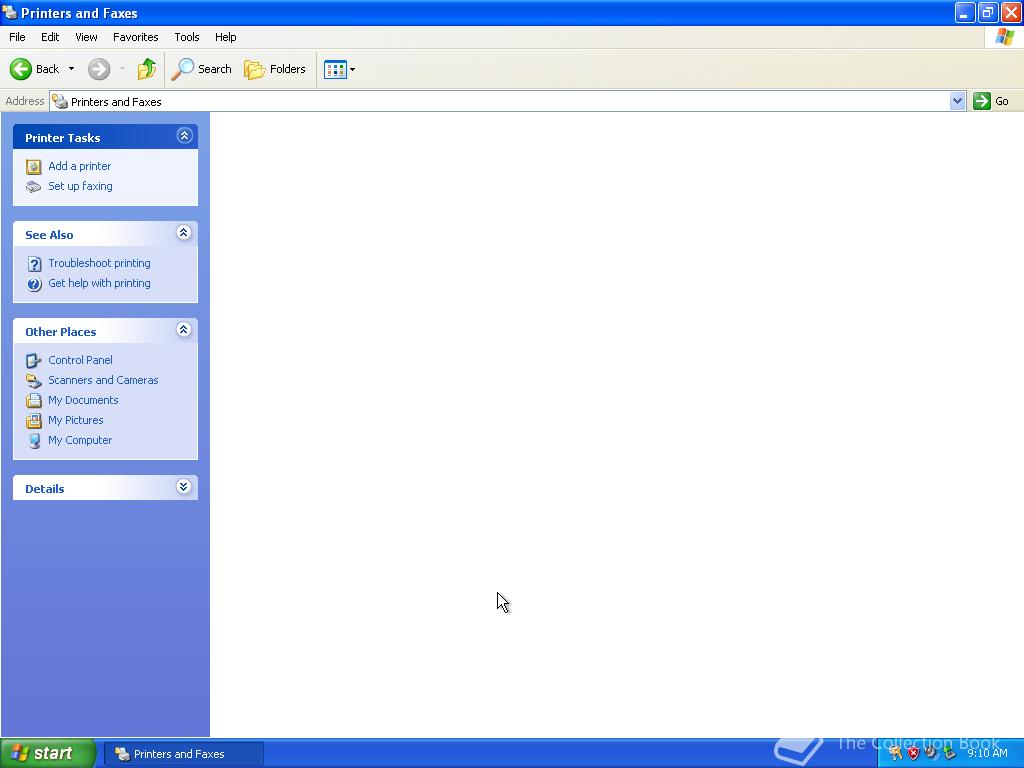Click the Windows flag logo near menu bar
1024x768 pixels.
pyautogui.click(x=1005, y=37)
